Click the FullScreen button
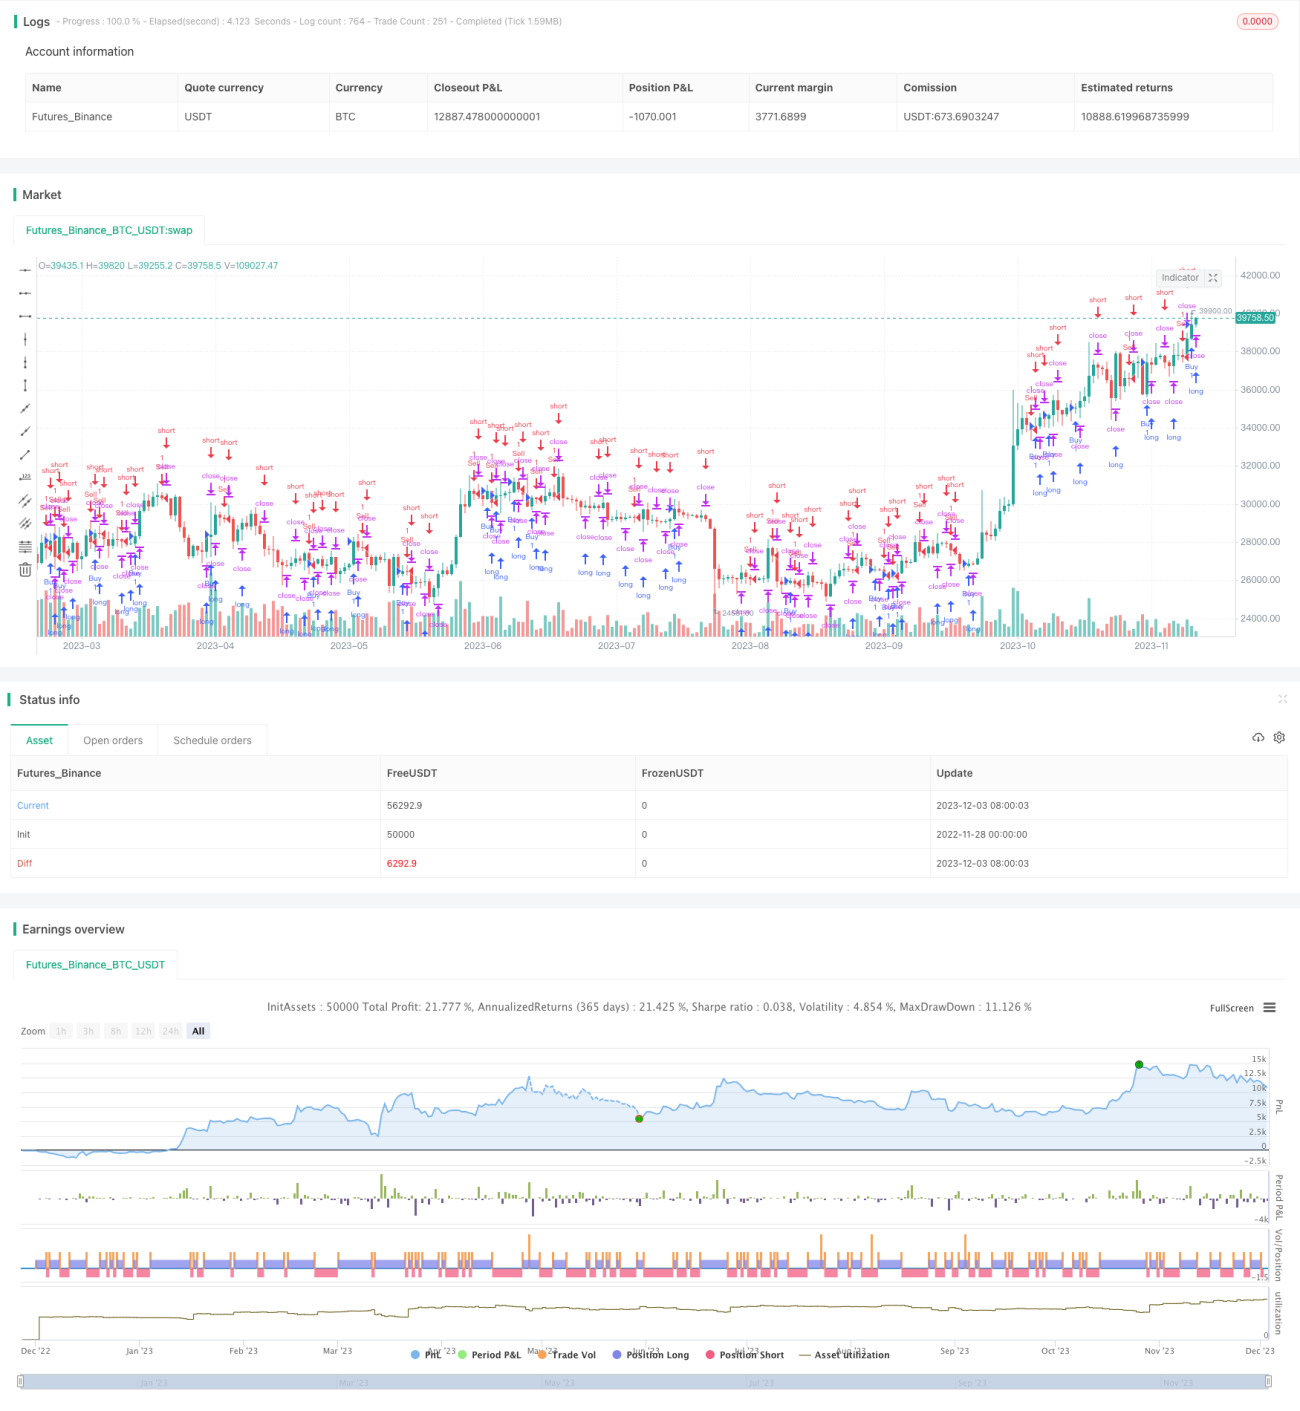 pos(1231,1008)
